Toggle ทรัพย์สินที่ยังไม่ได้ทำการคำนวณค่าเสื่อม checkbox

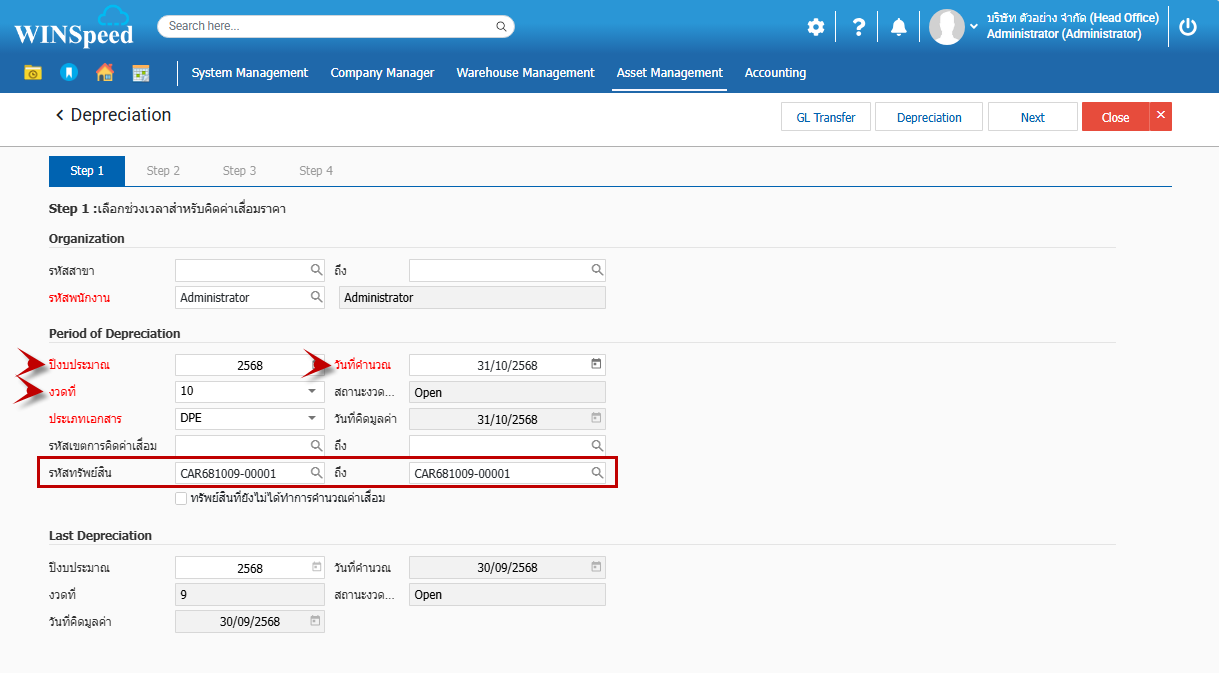[x=181, y=498]
